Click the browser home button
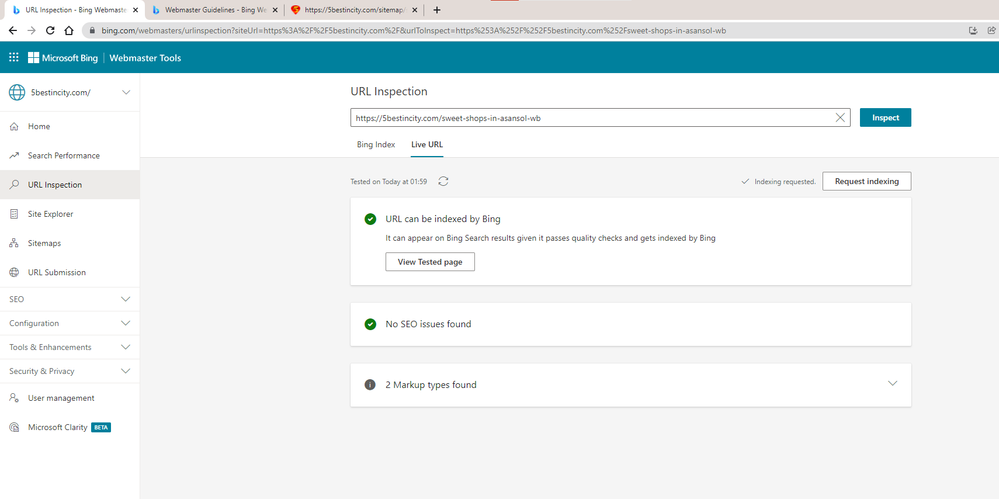Screen dimensions: 999x499 tap(69, 30)
